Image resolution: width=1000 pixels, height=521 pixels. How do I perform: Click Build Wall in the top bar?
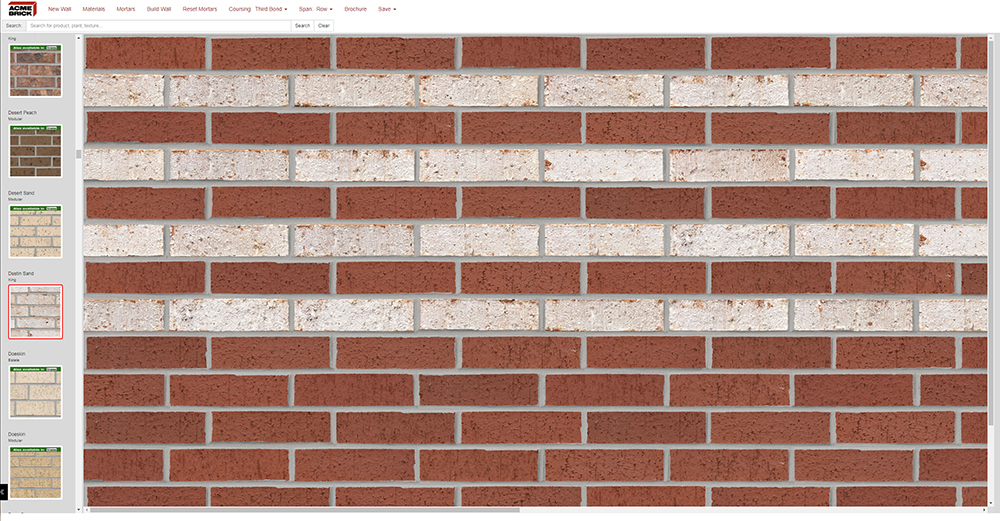(x=159, y=8)
